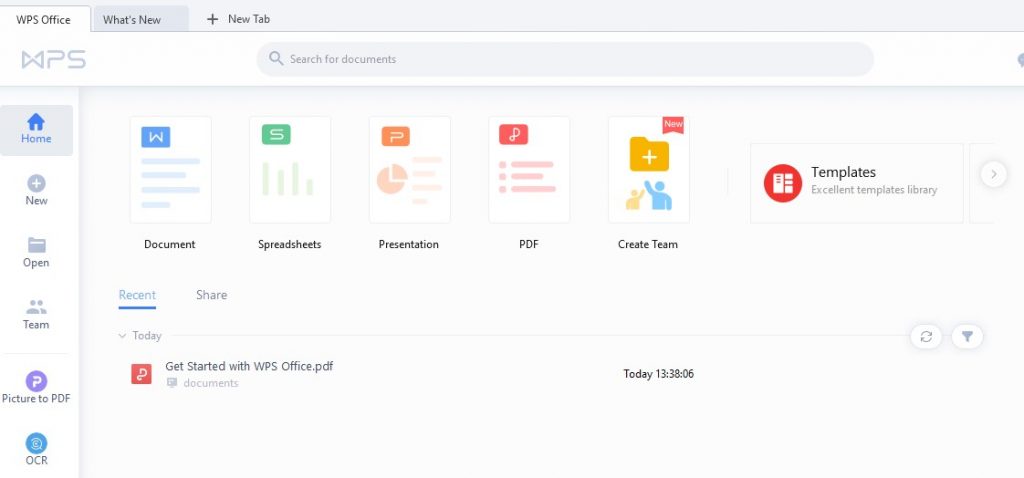Click the Today 13:38:06 timestamp
Image resolution: width=1024 pixels, height=478 pixels.
pyautogui.click(x=658, y=374)
